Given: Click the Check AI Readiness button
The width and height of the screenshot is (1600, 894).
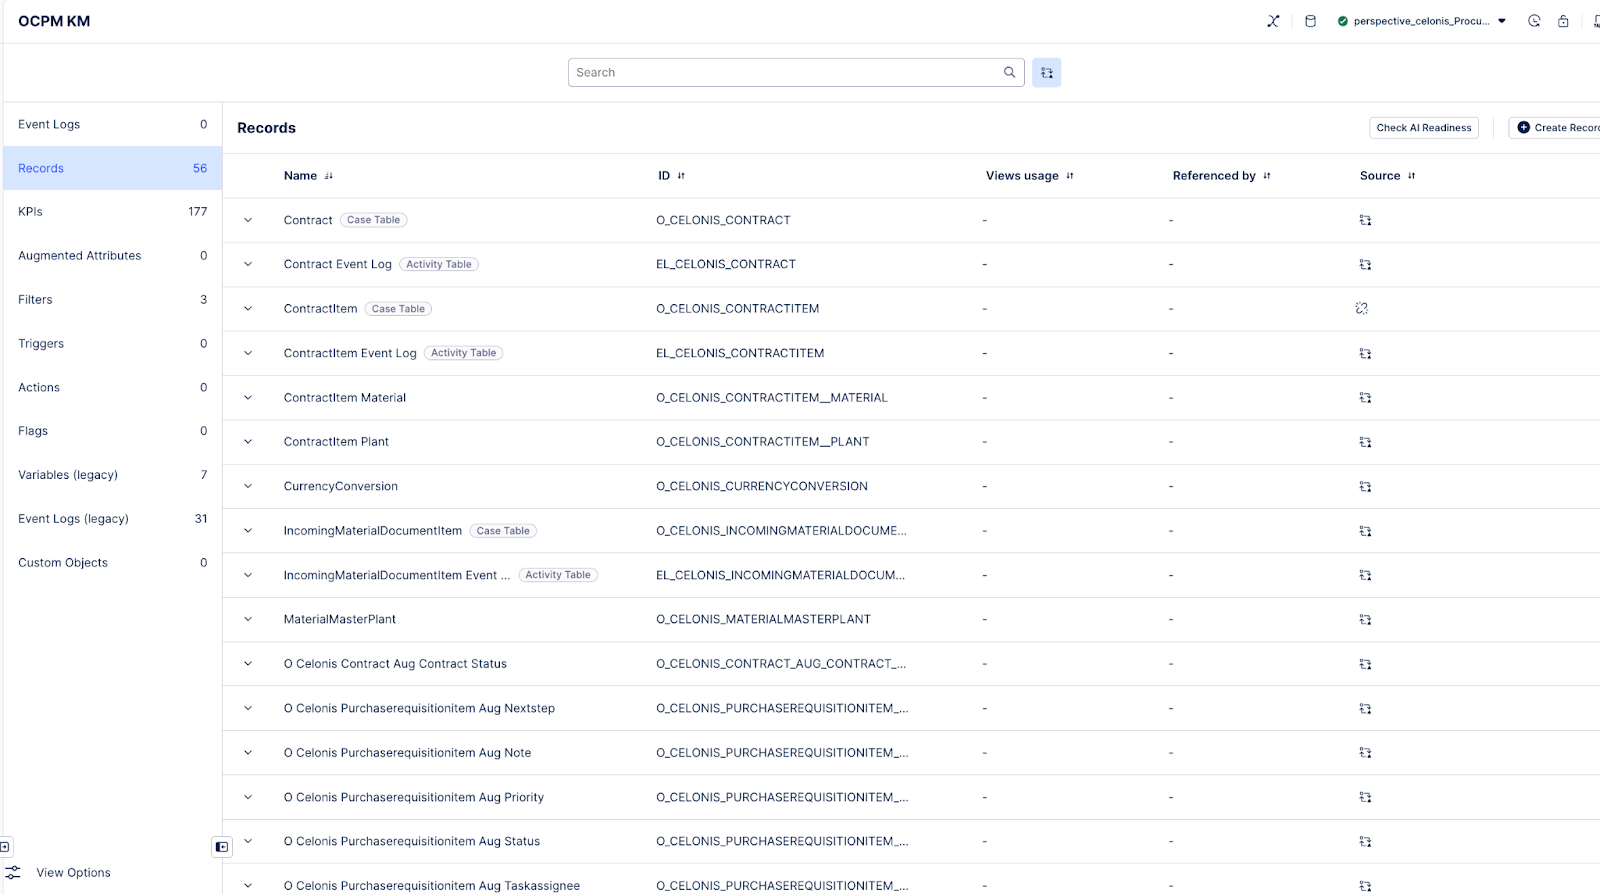Looking at the screenshot, I should click(1423, 128).
